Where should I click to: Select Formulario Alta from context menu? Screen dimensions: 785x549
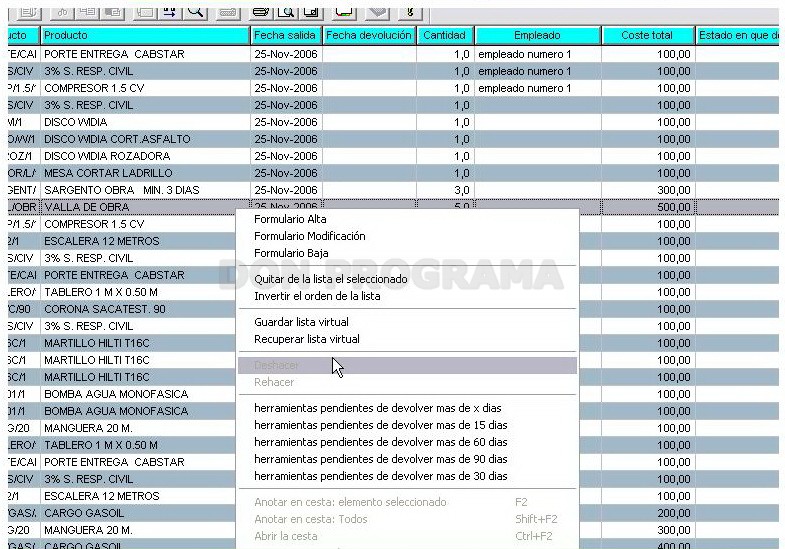pyautogui.click(x=290, y=219)
